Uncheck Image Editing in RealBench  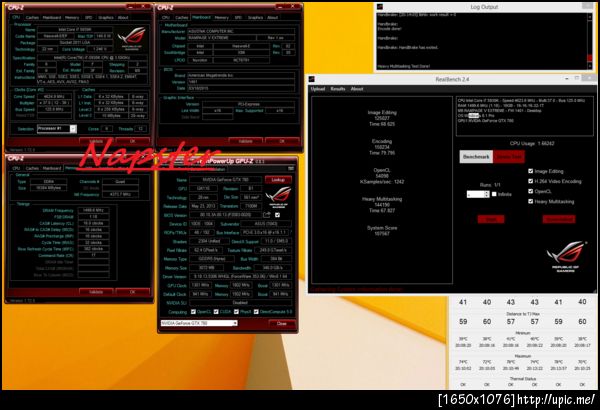click(x=530, y=171)
